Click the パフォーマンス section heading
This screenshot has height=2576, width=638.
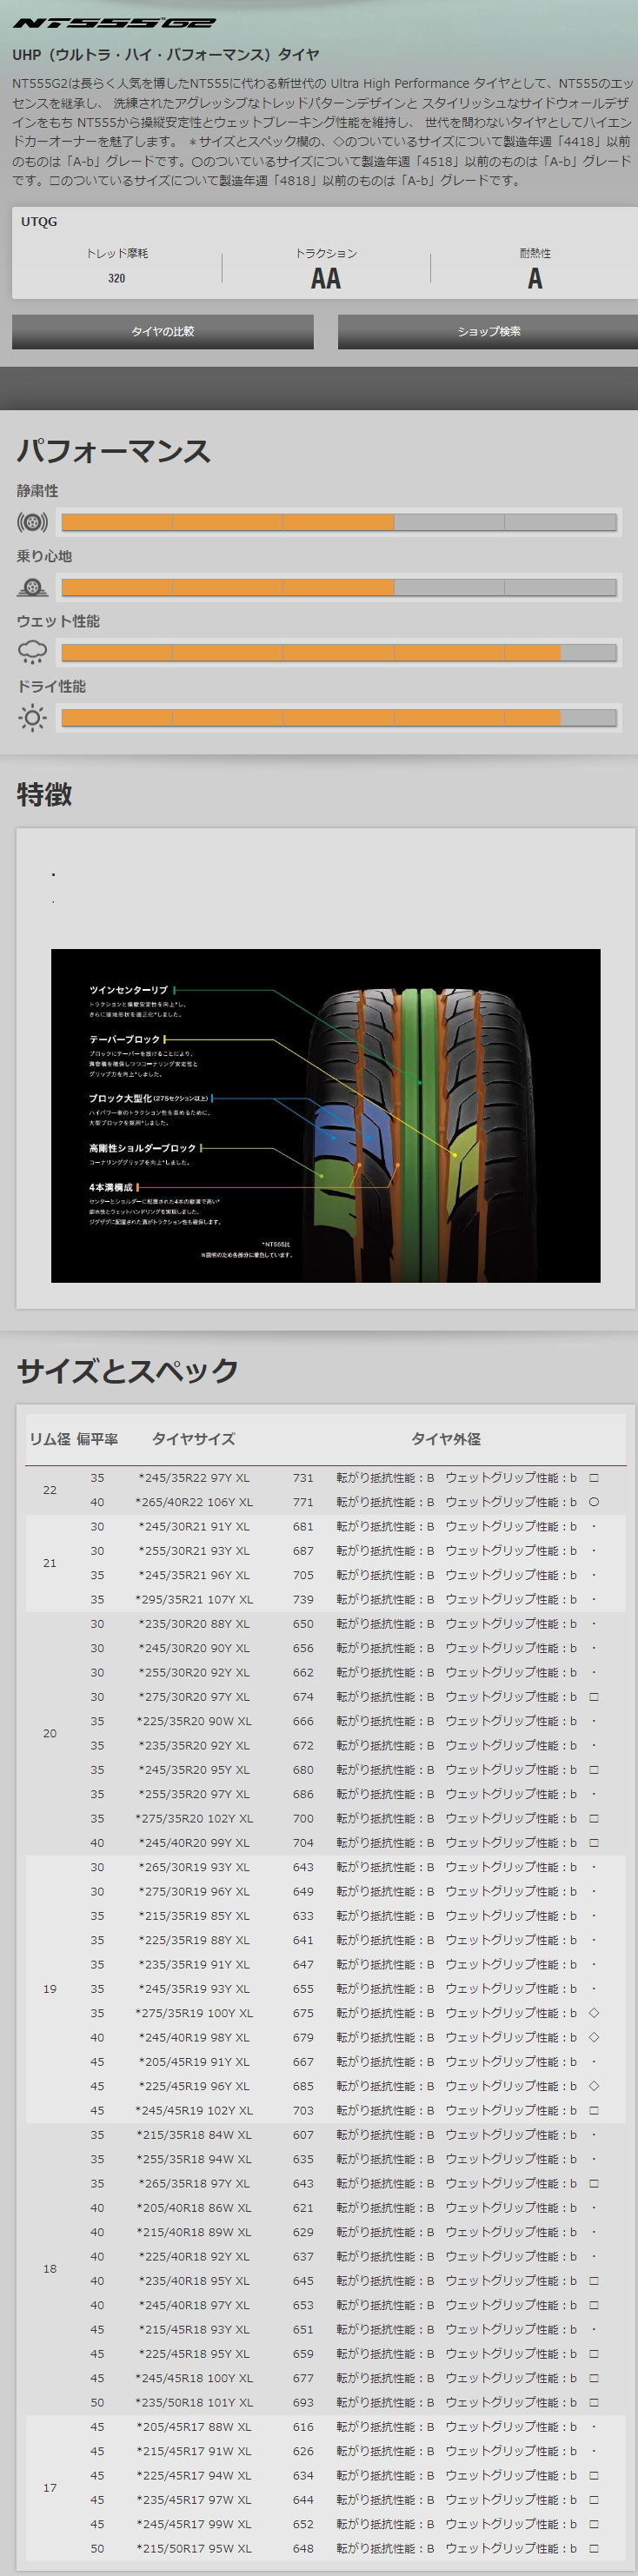point(114,451)
